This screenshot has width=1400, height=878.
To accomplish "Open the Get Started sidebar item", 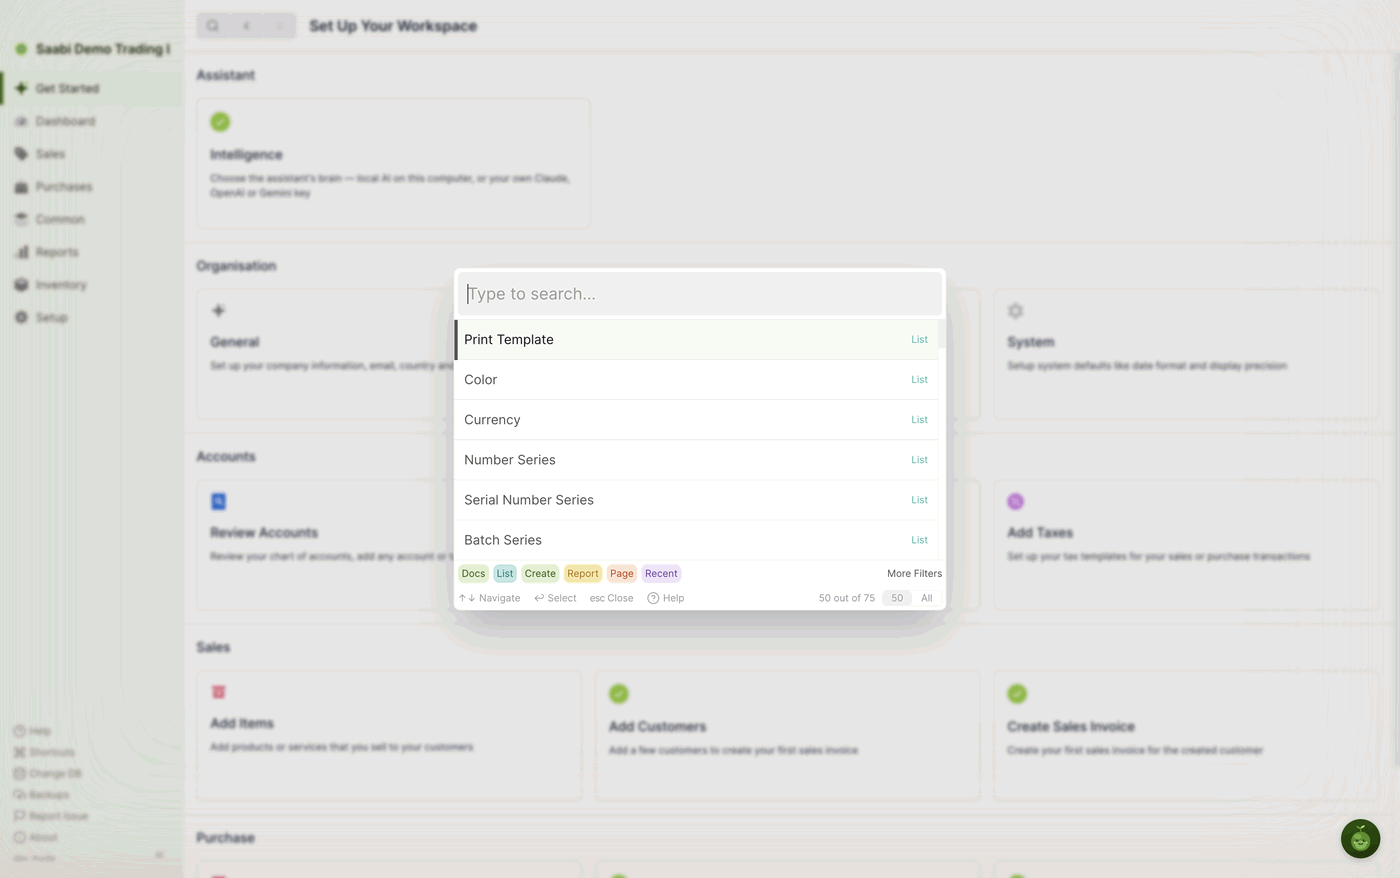I will point(91,88).
